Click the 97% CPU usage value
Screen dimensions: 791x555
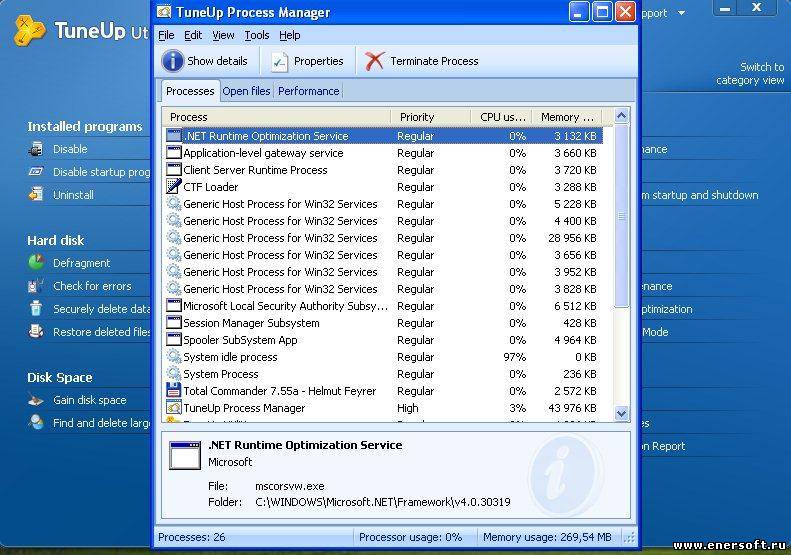515,357
